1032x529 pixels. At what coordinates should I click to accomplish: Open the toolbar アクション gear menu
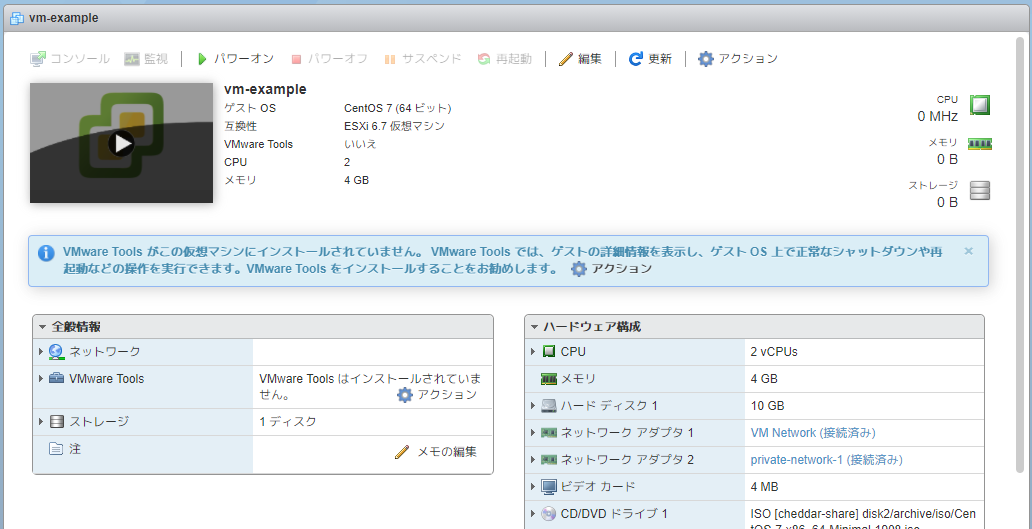point(738,59)
